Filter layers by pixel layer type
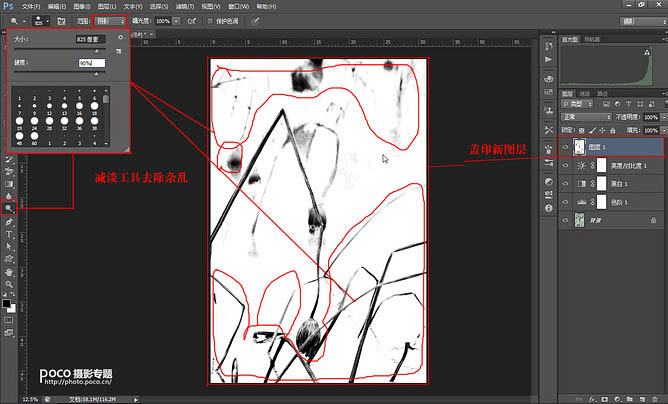668x404 pixels. (606, 104)
